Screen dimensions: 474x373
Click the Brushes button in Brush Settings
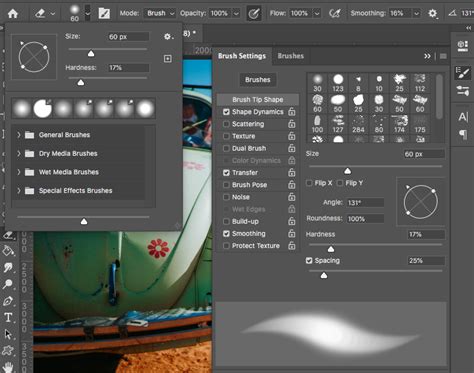[258, 80]
